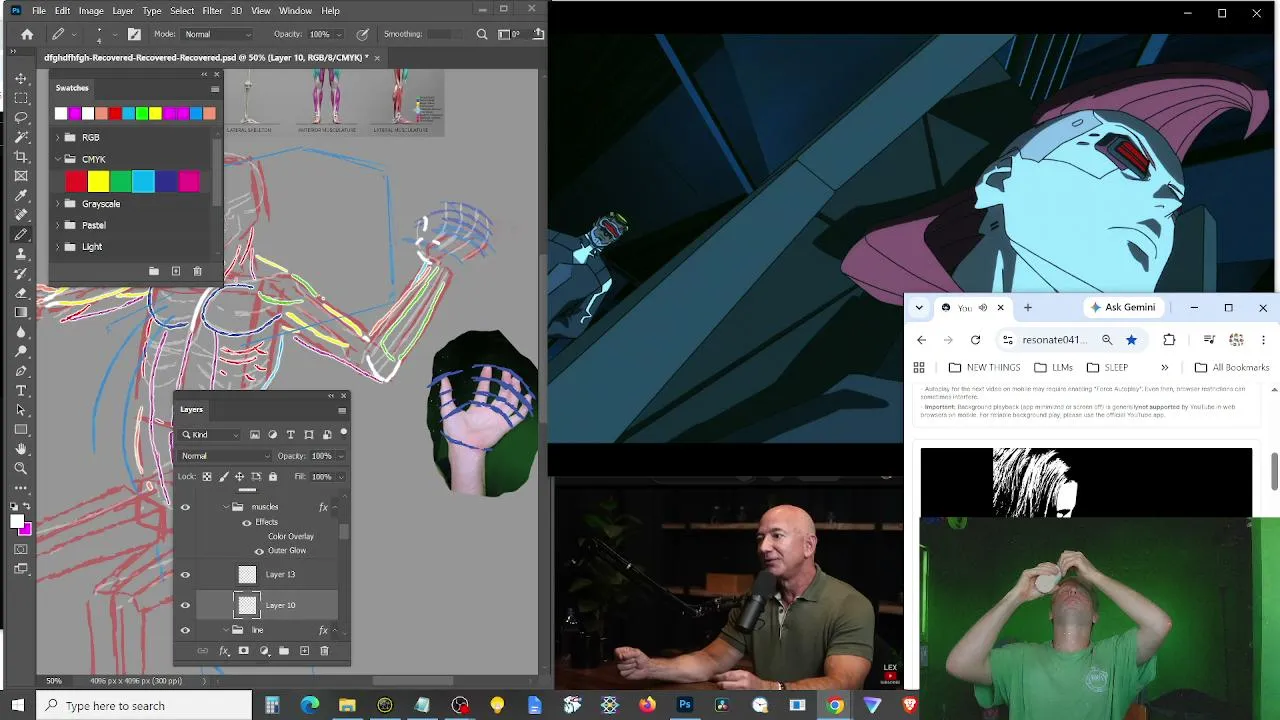The image size is (1280, 720).
Task: Toggle lock all in the Layers panel
Action: (x=273, y=477)
